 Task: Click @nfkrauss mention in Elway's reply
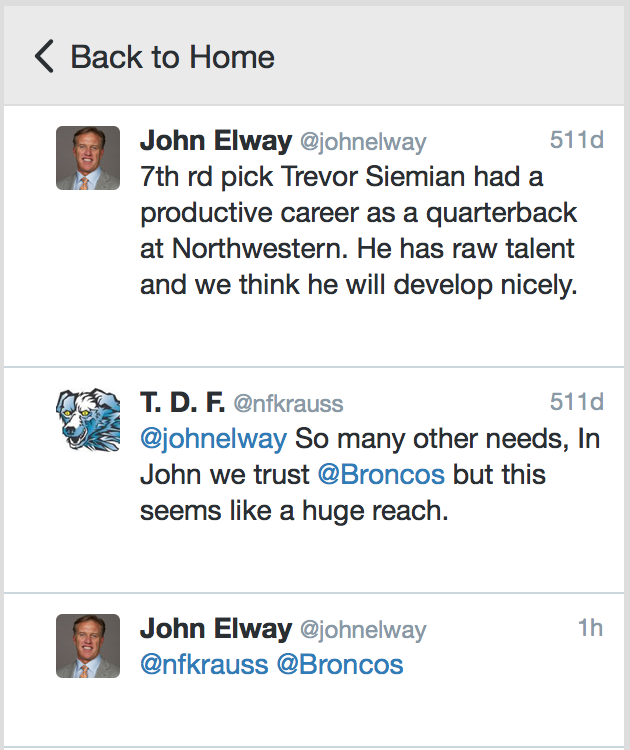click(204, 665)
